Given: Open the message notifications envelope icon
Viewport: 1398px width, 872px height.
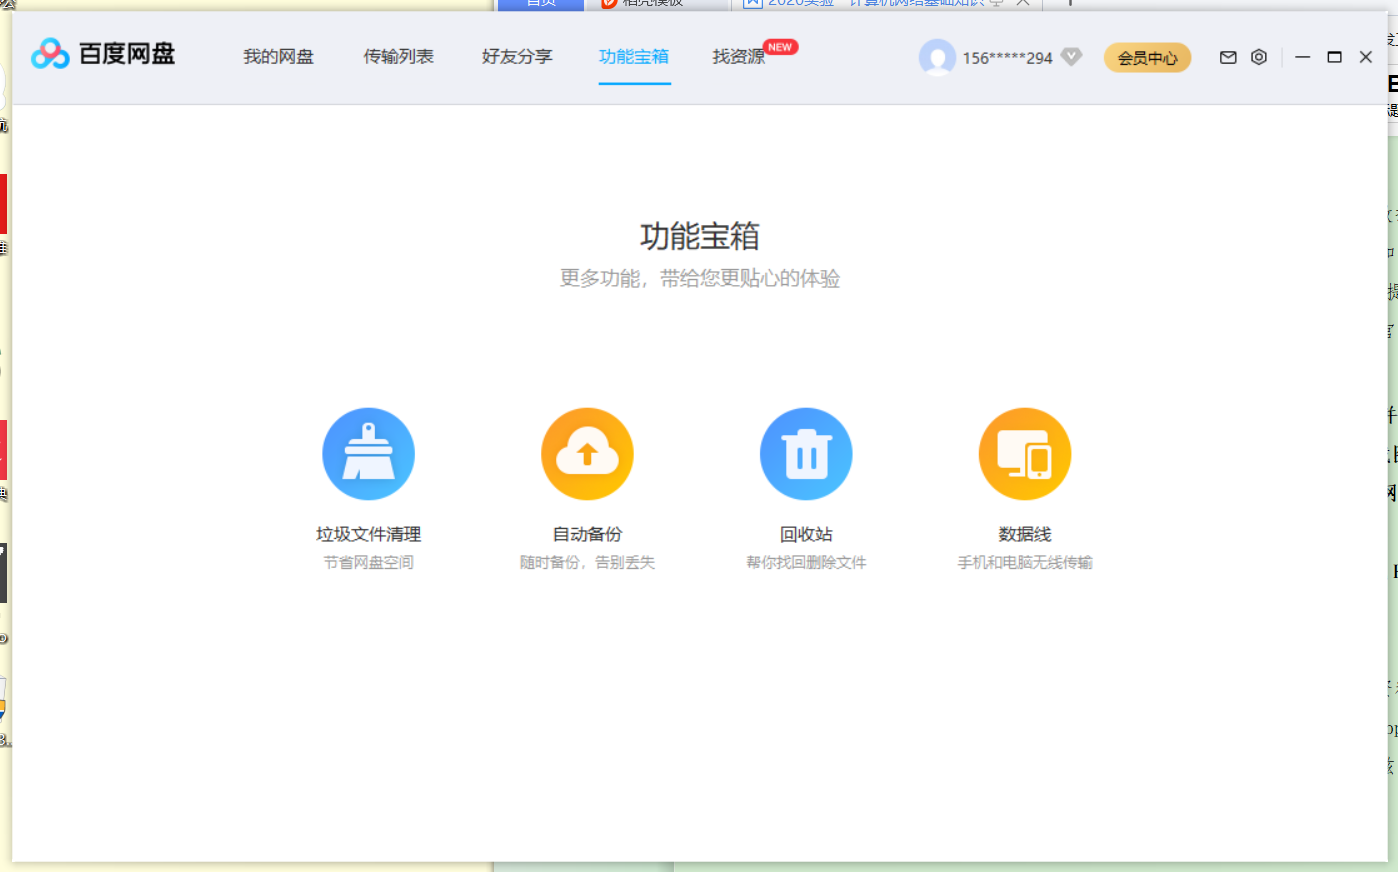Looking at the screenshot, I should click(1228, 57).
